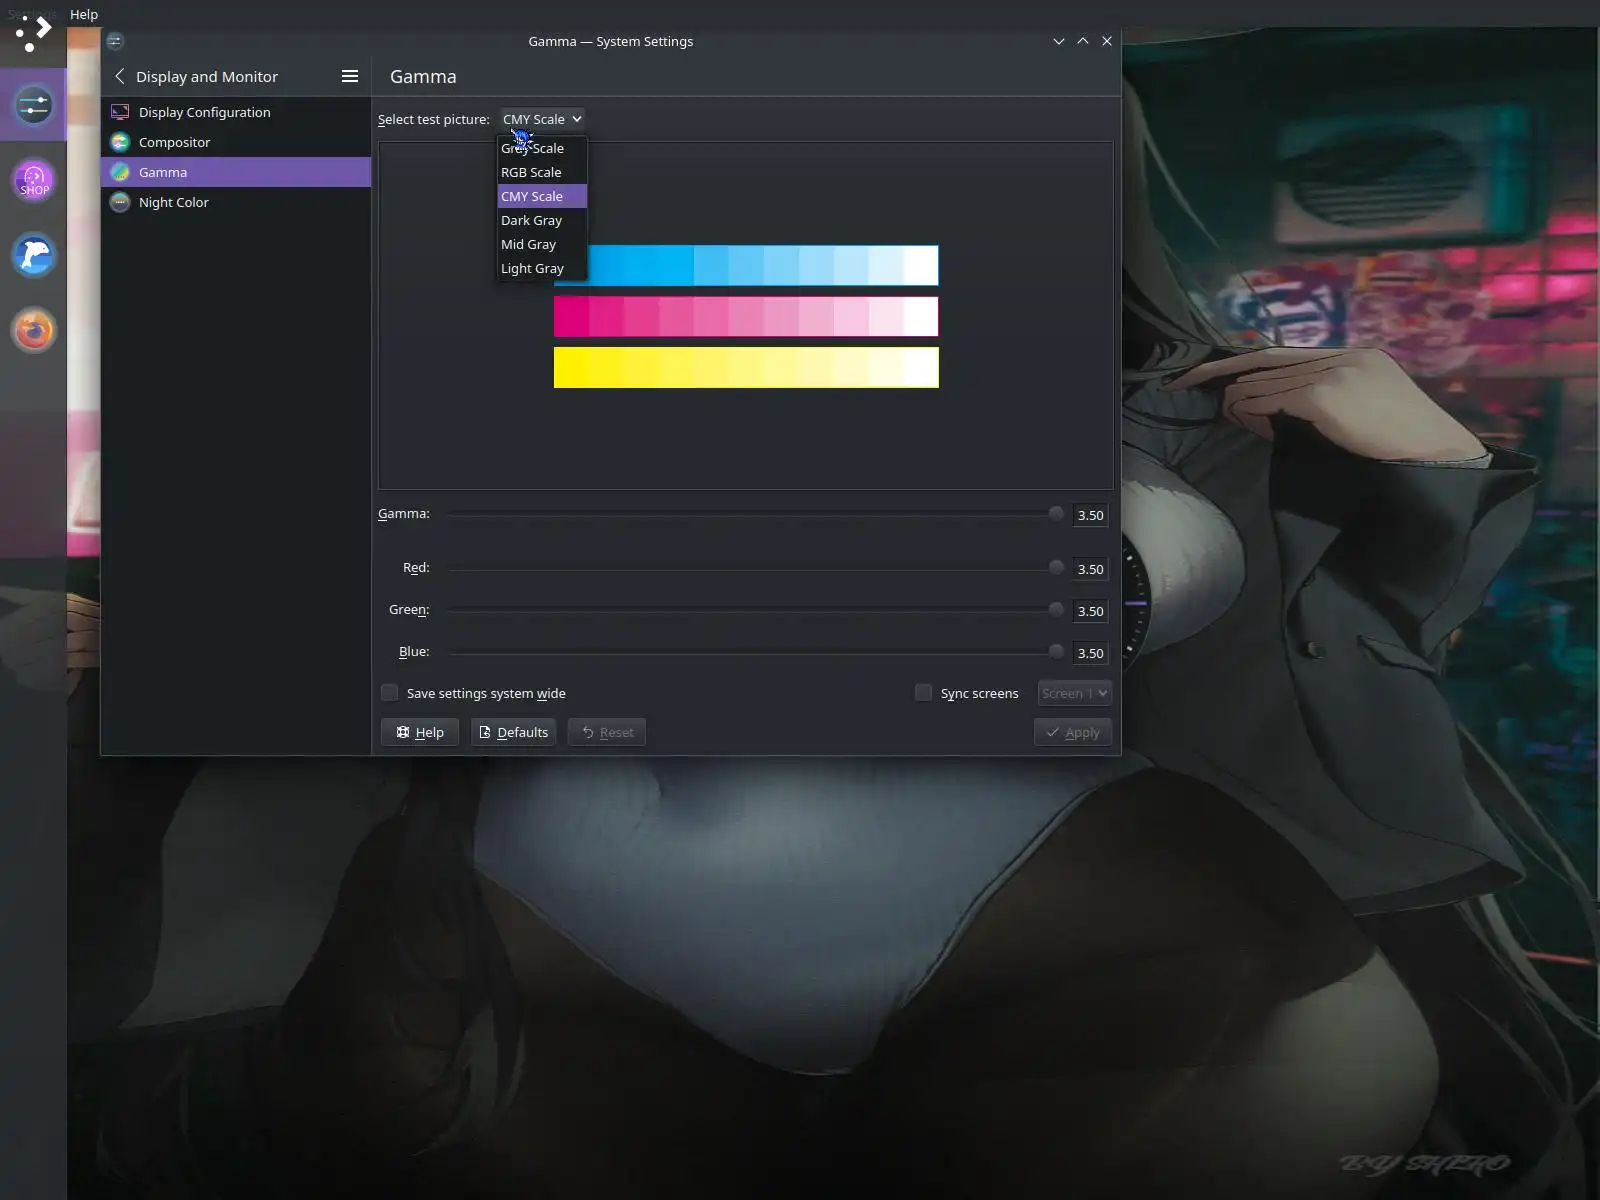The width and height of the screenshot is (1600, 1200).
Task: Open the Compositor settings page
Action: [236, 142]
